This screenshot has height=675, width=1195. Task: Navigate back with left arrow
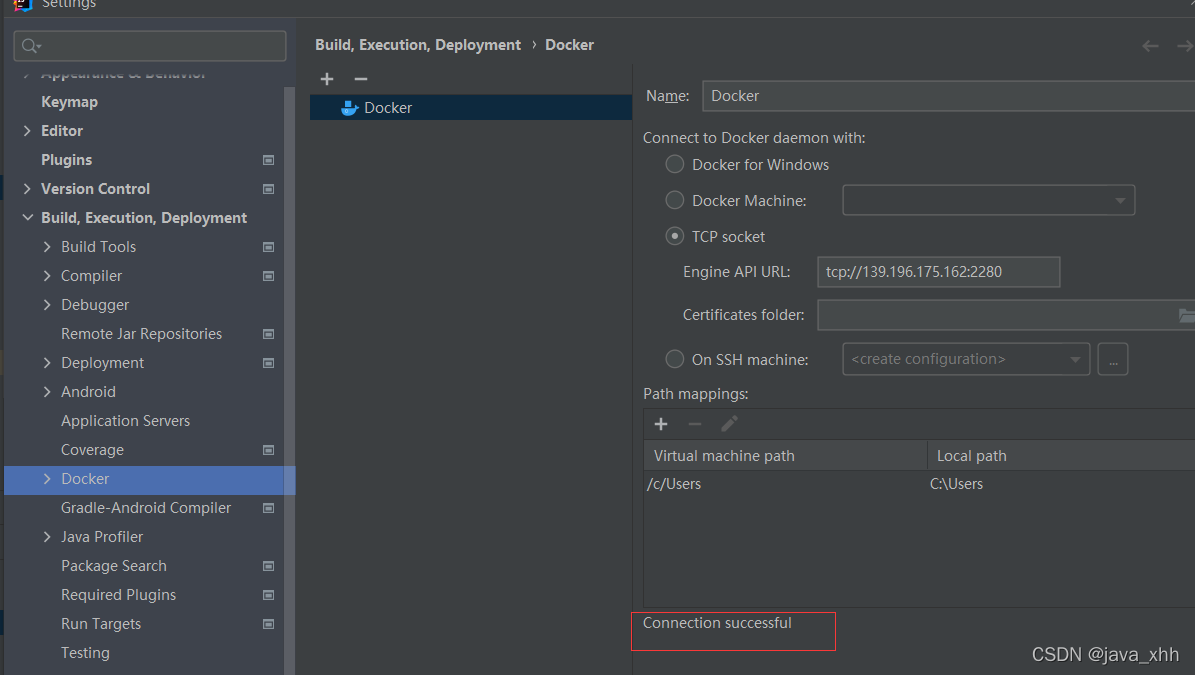[1150, 46]
